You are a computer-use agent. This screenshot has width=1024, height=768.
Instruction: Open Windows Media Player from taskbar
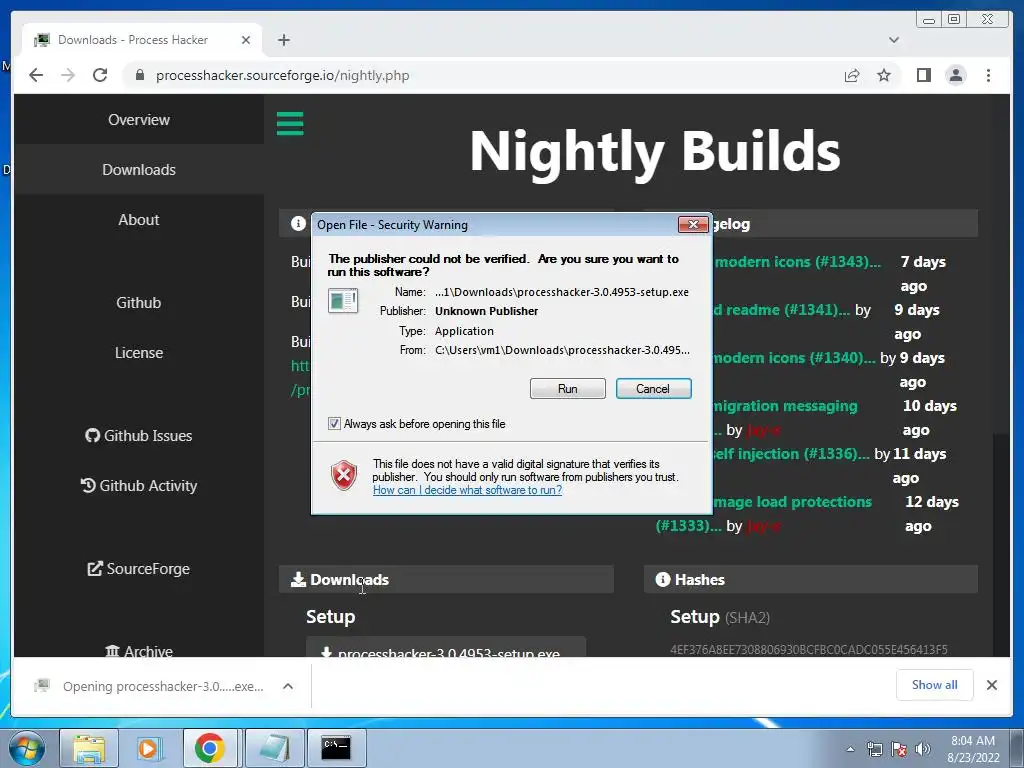point(148,748)
